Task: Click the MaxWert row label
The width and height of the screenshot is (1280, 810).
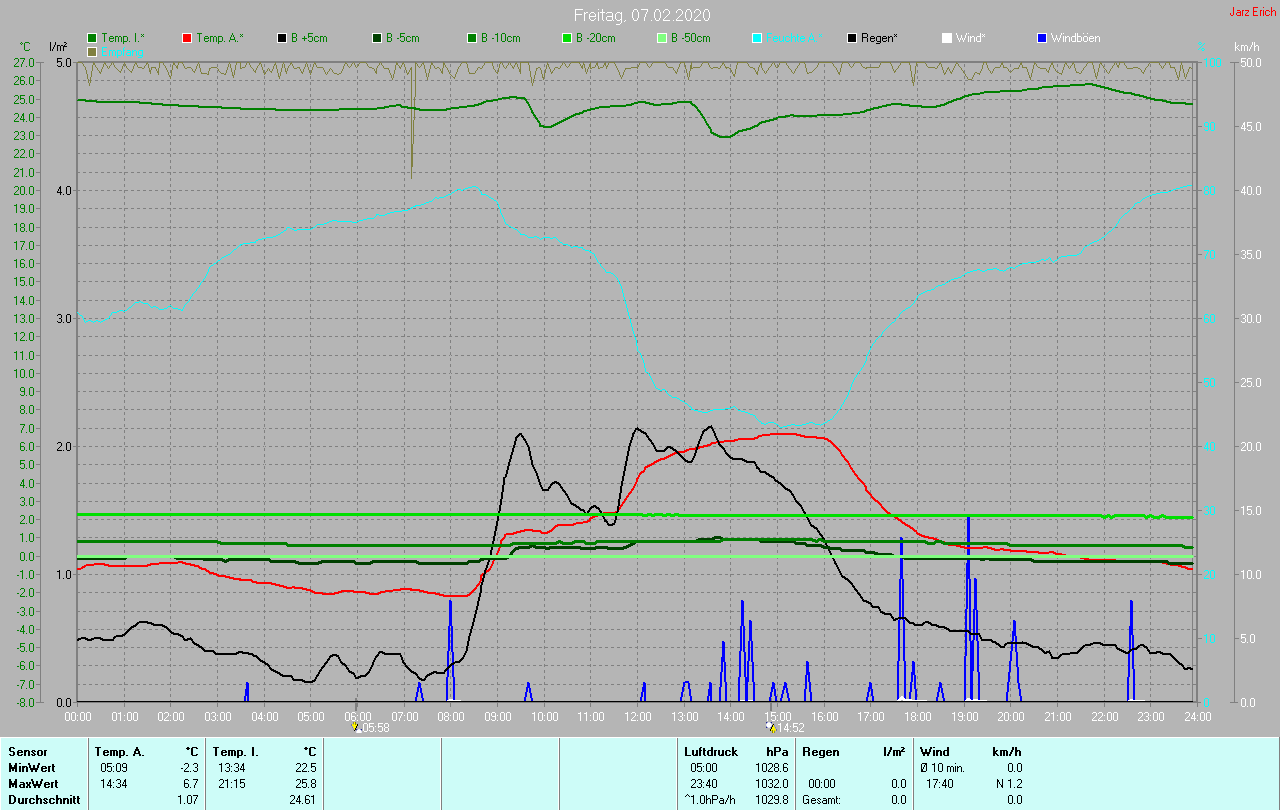Action: (33, 784)
